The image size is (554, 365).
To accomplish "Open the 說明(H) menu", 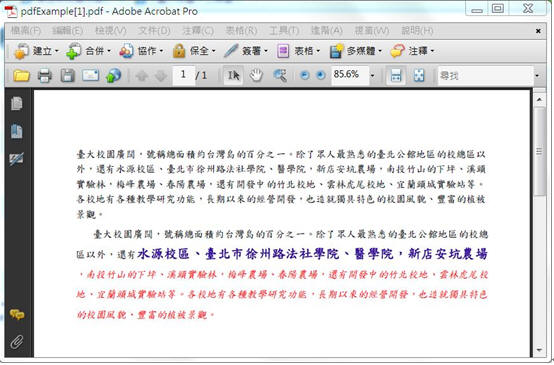I will tap(417, 31).
